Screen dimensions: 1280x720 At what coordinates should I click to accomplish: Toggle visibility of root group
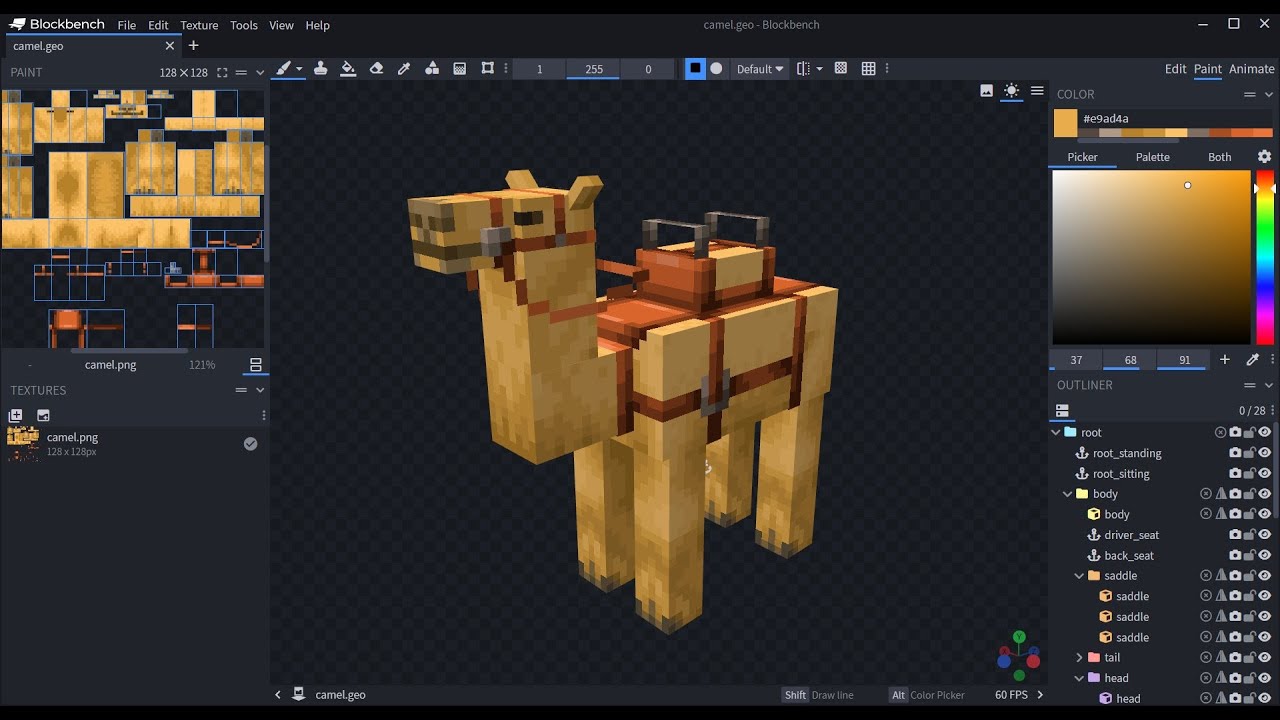[x=1265, y=433]
